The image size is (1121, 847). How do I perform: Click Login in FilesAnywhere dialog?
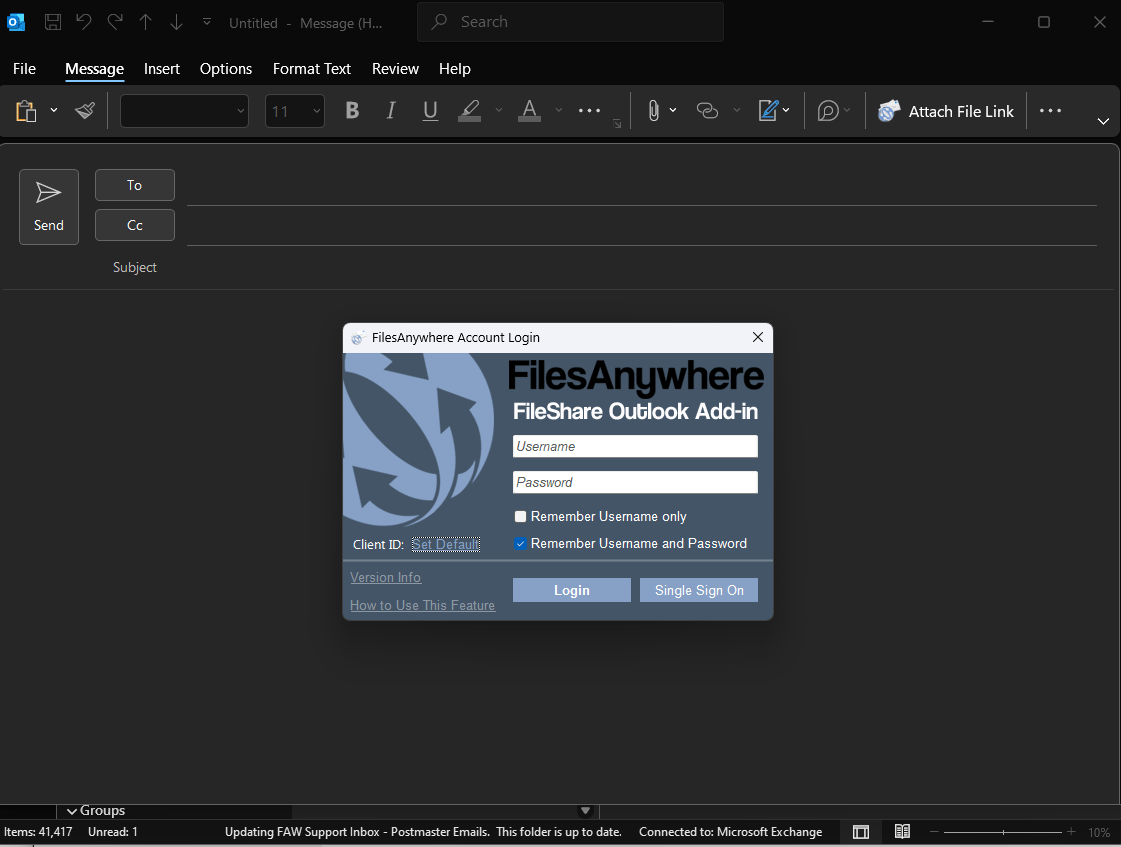(572, 590)
